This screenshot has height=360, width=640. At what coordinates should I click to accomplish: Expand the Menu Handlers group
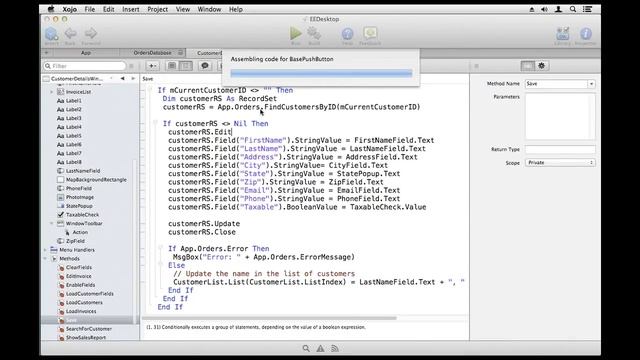point(45,250)
